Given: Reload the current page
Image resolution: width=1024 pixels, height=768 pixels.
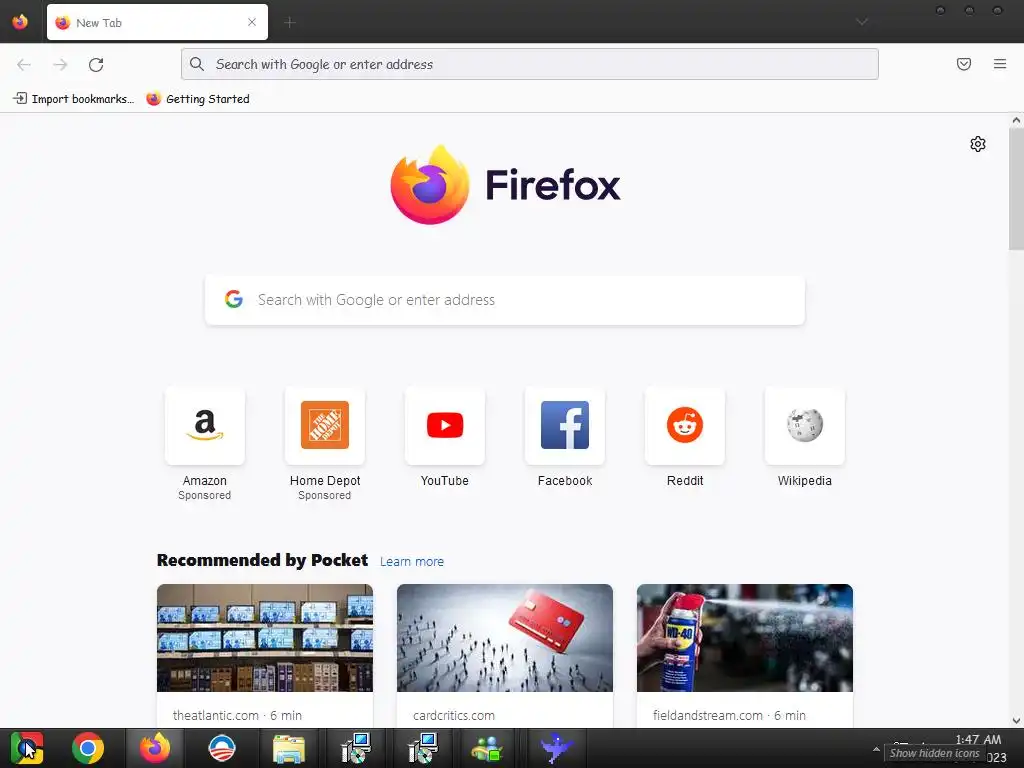Looking at the screenshot, I should [x=96, y=65].
